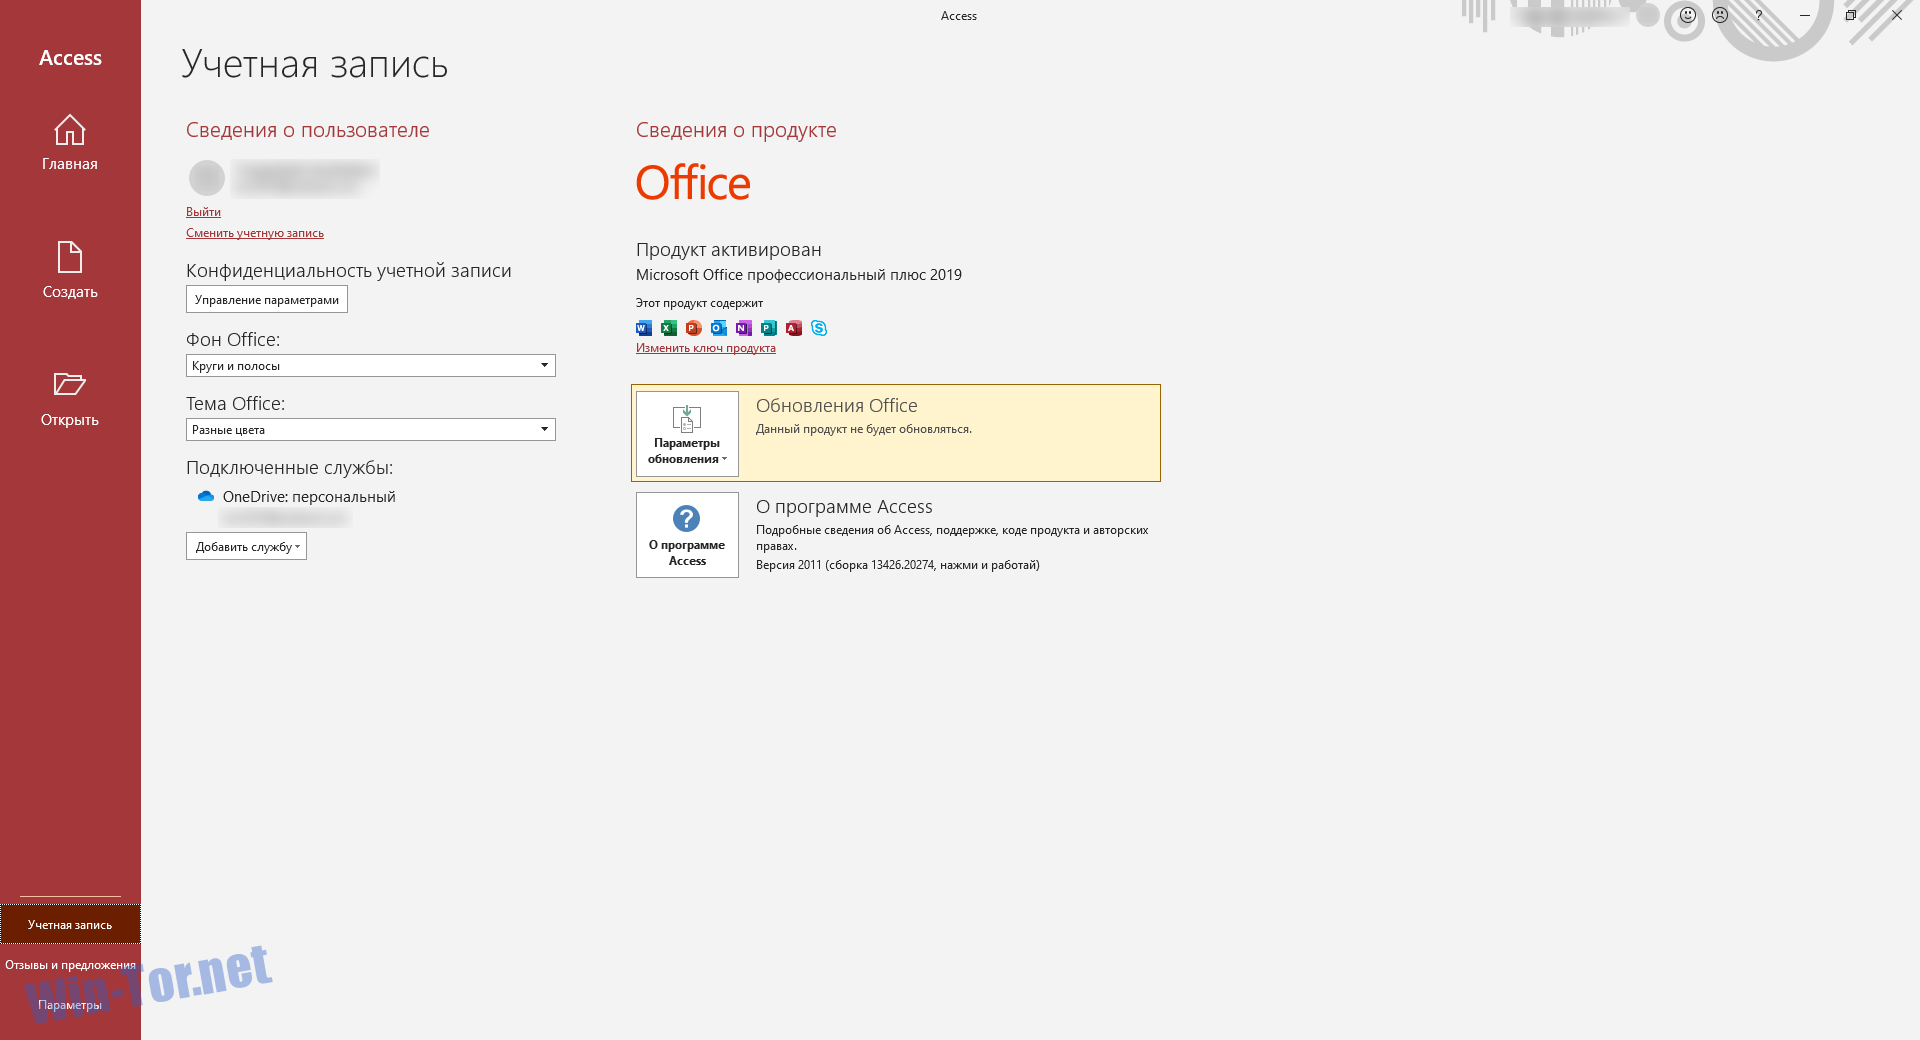This screenshot has width=1920, height=1040.
Task: Open the Создать new database page
Action: click(70, 270)
